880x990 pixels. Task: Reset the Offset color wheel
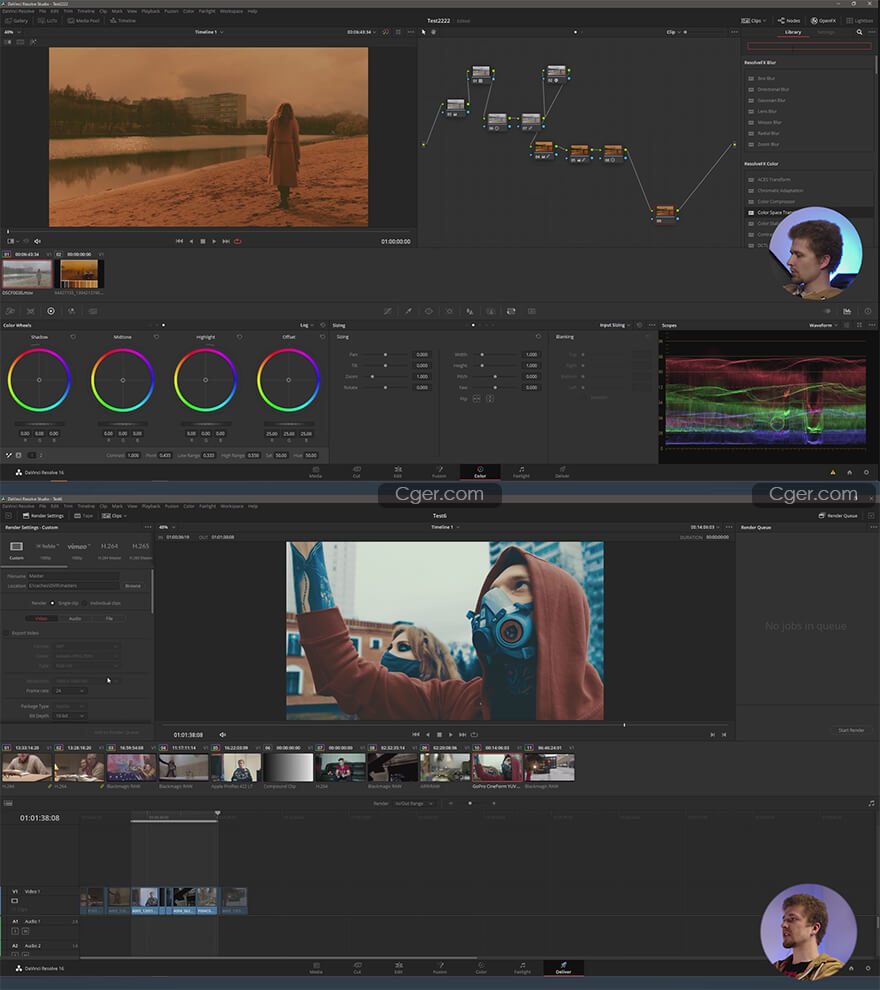pyautogui.click(x=323, y=337)
